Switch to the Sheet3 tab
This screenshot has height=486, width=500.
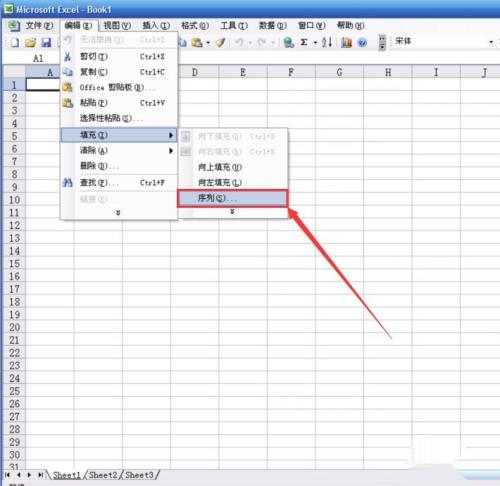(139, 475)
